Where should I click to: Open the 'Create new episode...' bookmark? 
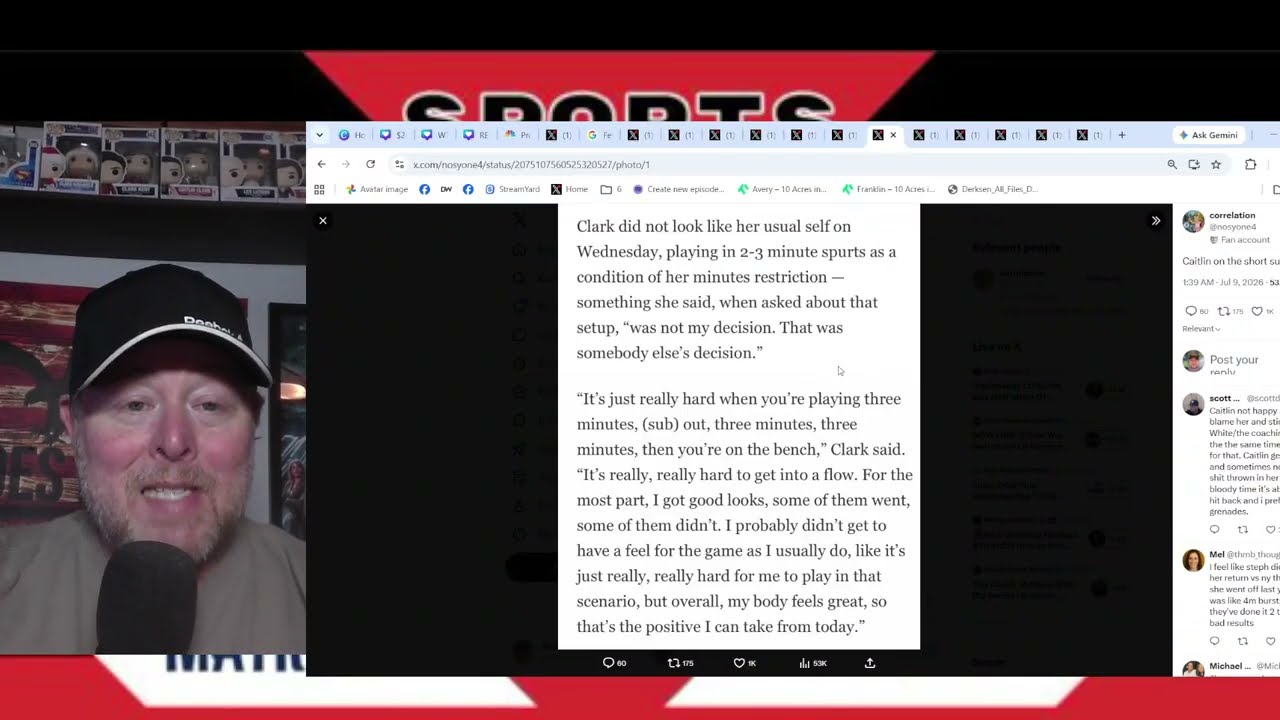click(x=678, y=189)
